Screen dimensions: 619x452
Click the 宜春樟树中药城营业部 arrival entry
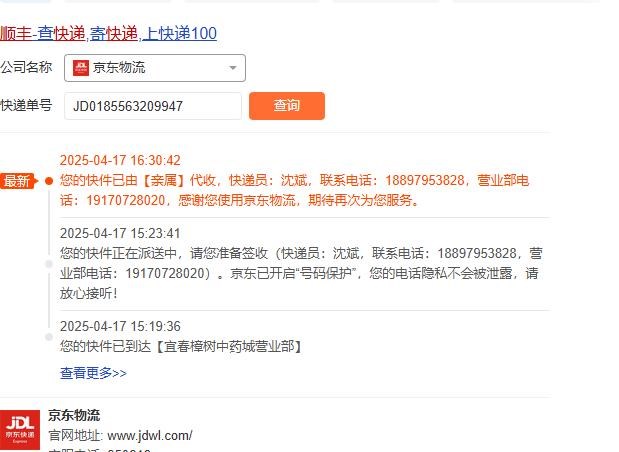point(182,347)
